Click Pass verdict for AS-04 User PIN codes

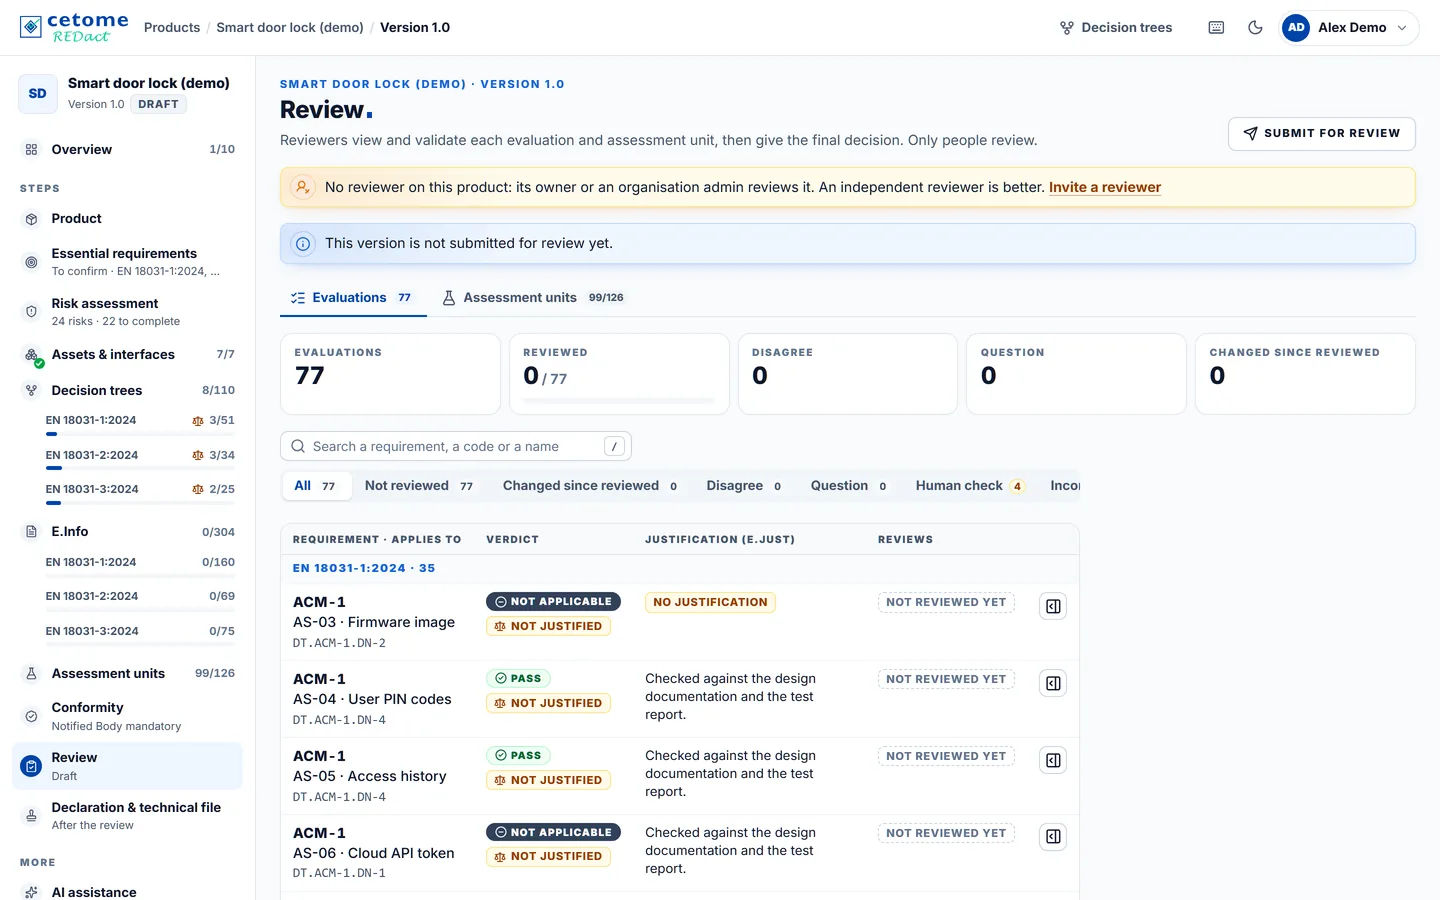(x=518, y=678)
